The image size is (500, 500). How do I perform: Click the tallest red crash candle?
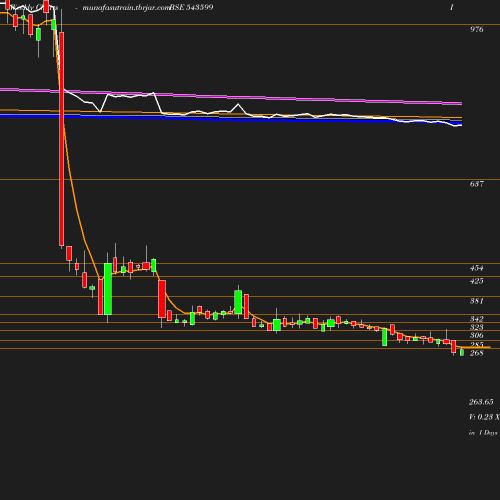click(x=62, y=139)
